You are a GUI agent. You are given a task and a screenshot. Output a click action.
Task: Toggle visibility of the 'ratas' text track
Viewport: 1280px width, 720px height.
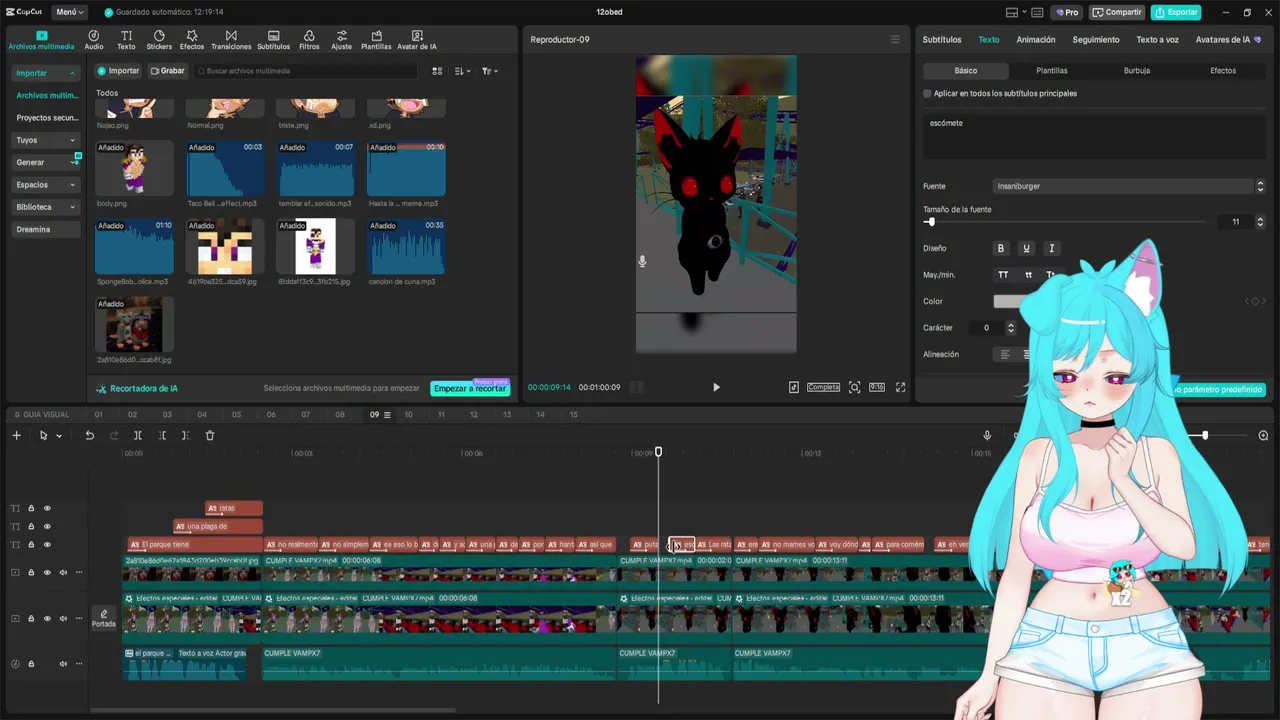pyautogui.click(x=47, y=508)
